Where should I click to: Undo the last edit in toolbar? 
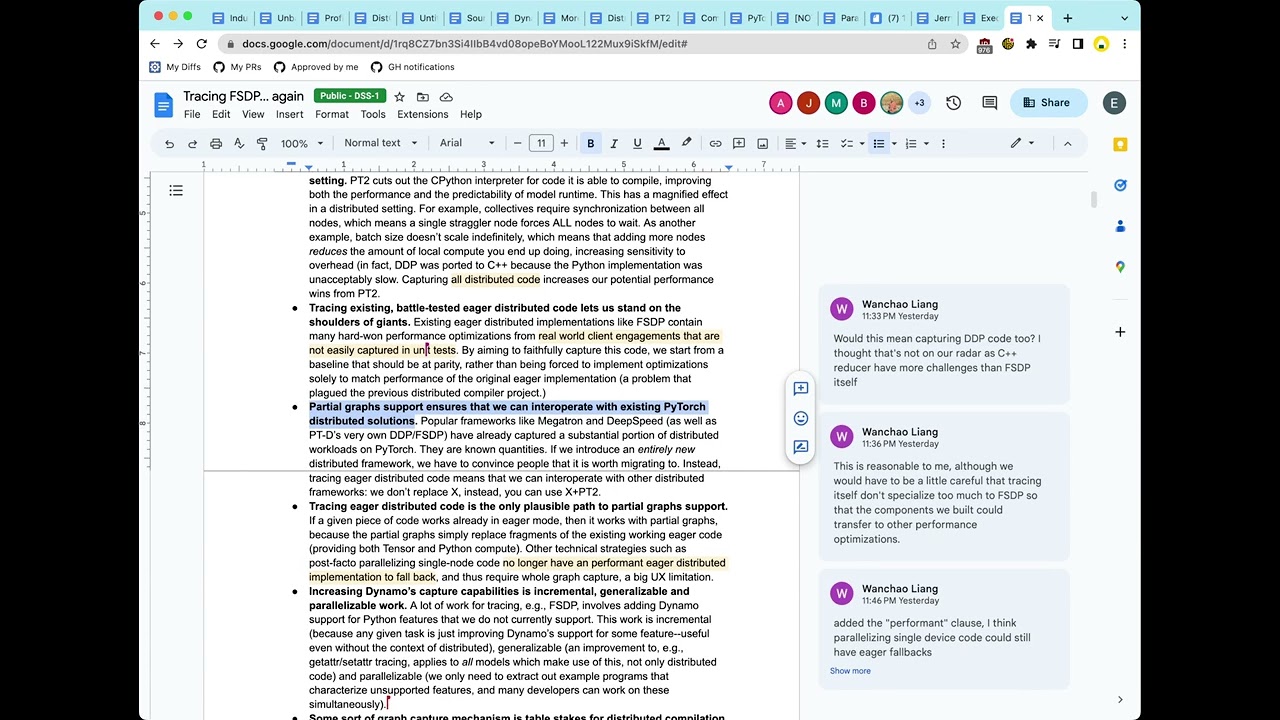[169, 143]
